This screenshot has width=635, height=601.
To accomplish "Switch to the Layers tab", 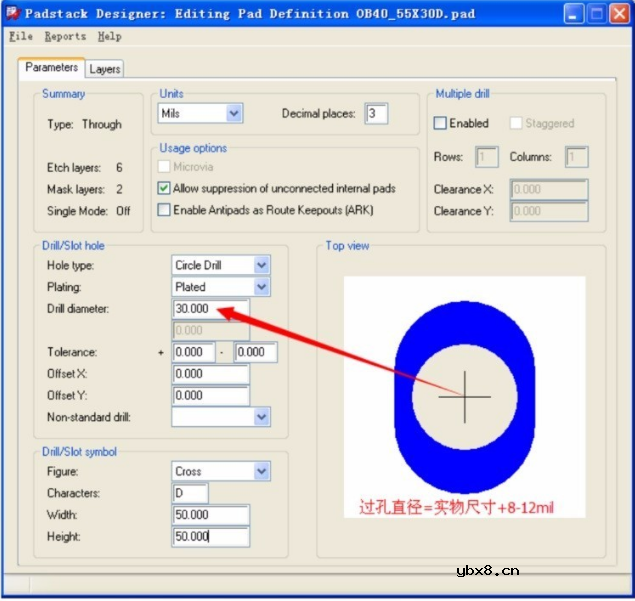I will 104,69.
